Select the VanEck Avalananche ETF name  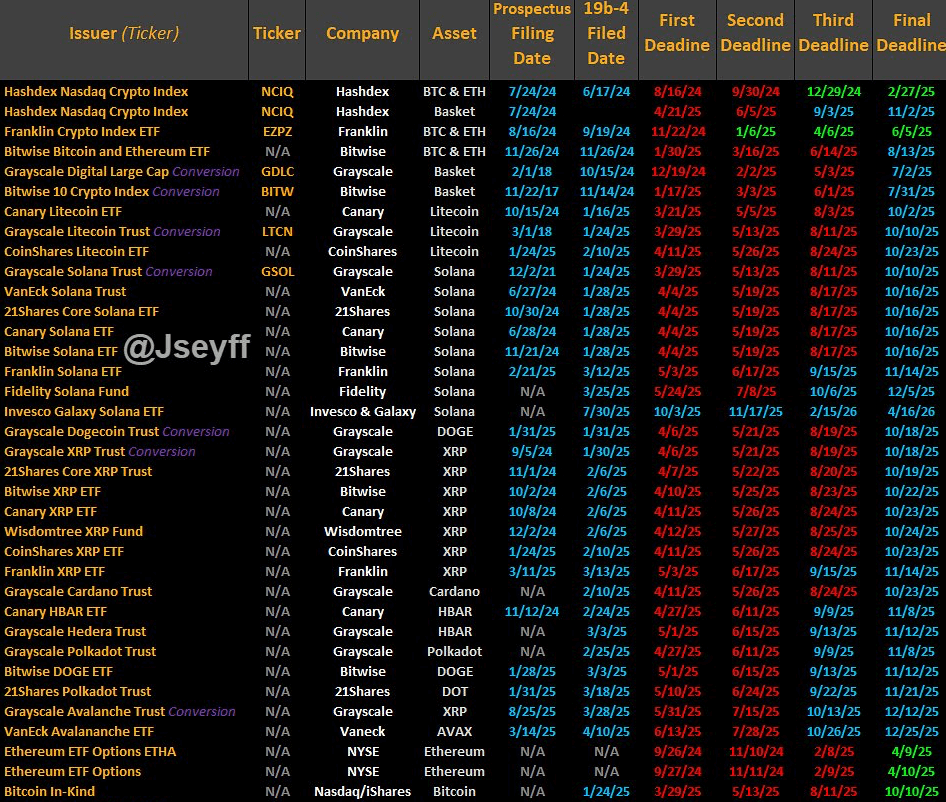(x=79, y=731)
